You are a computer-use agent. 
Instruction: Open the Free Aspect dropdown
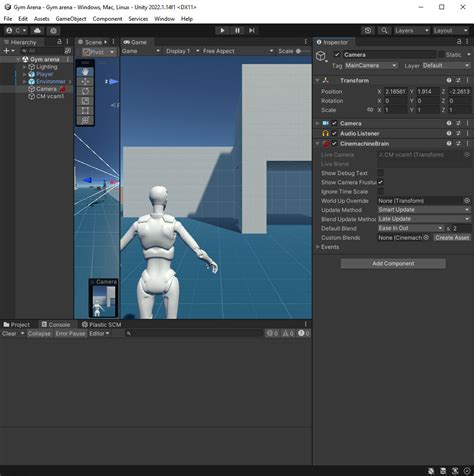click(238, 51)
